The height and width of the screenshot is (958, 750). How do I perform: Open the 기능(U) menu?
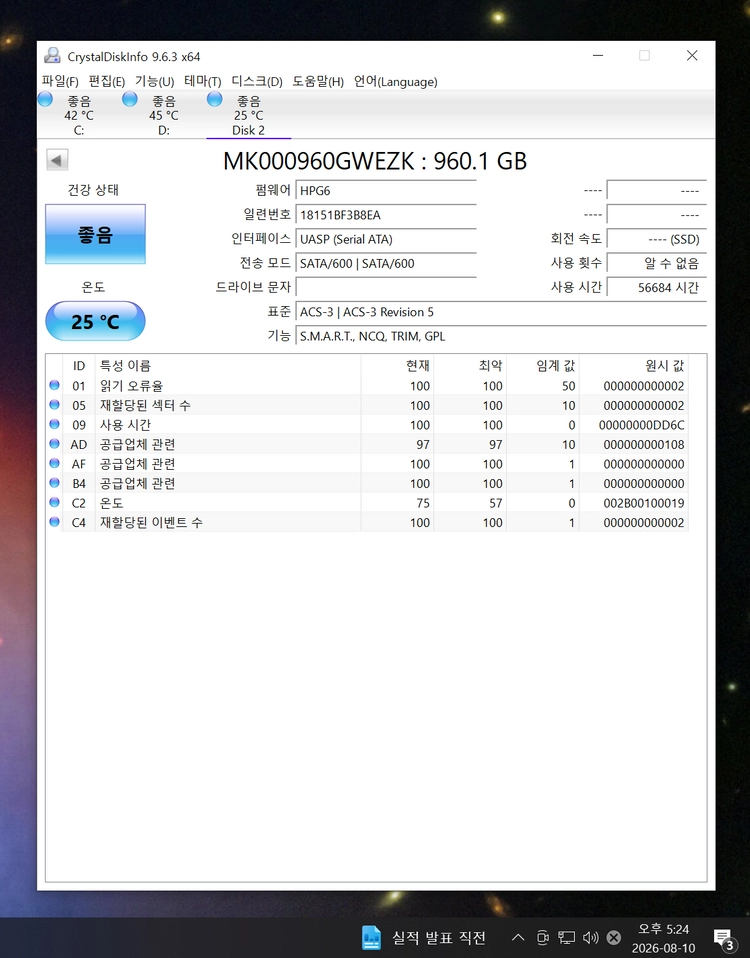[155, 81]
